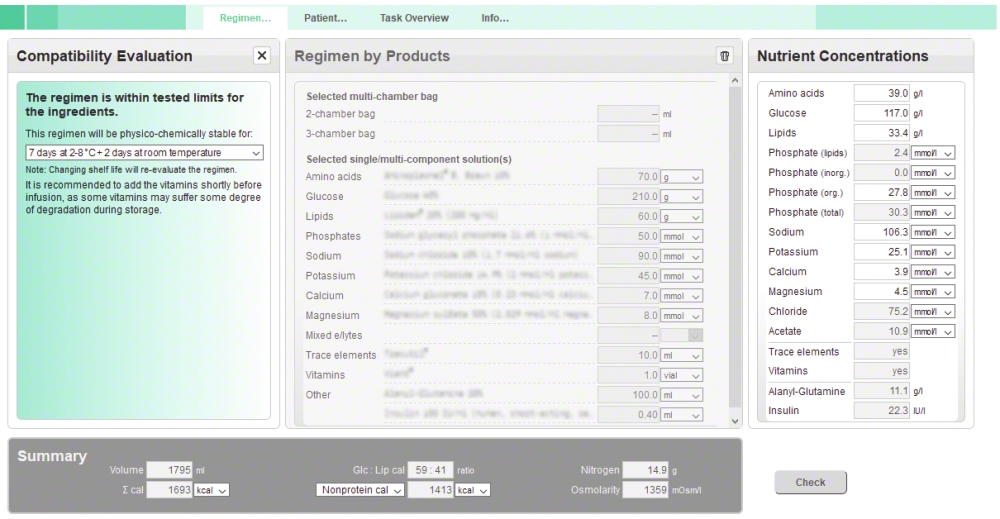
Task: Click the Σ cal field 1693
Action: 169,490
